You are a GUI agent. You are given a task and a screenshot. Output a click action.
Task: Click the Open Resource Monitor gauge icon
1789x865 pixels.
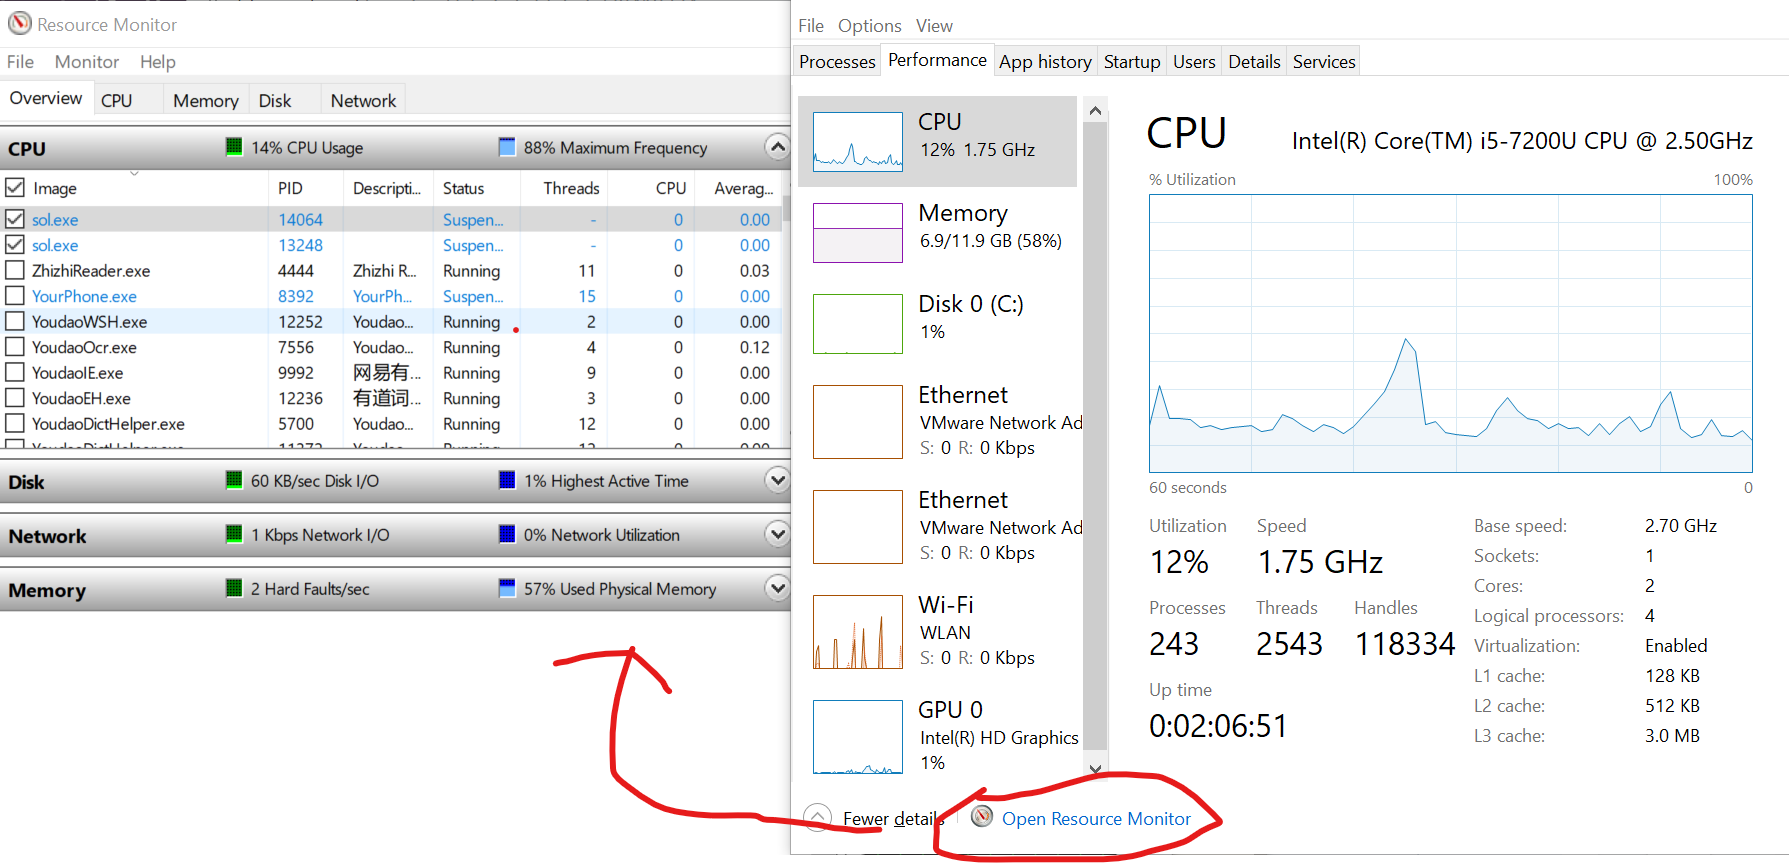[x=982, y=817]
